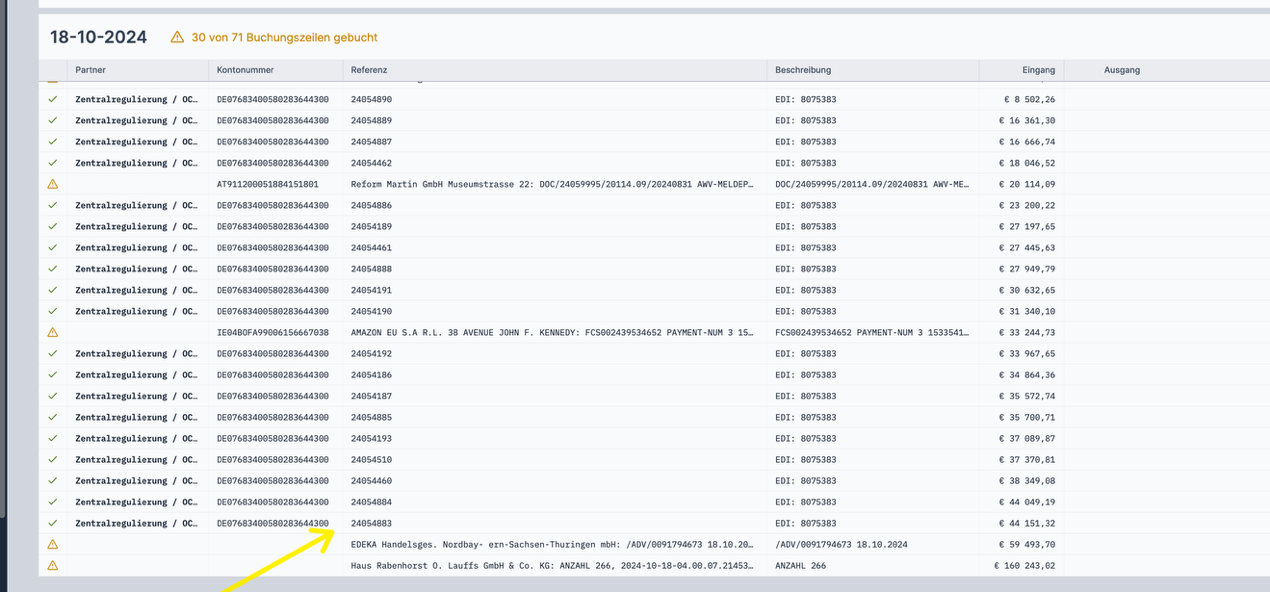1270x592 pixels.
Task: Click green checkmark for reference 24054890
Action: pos(53,99)
